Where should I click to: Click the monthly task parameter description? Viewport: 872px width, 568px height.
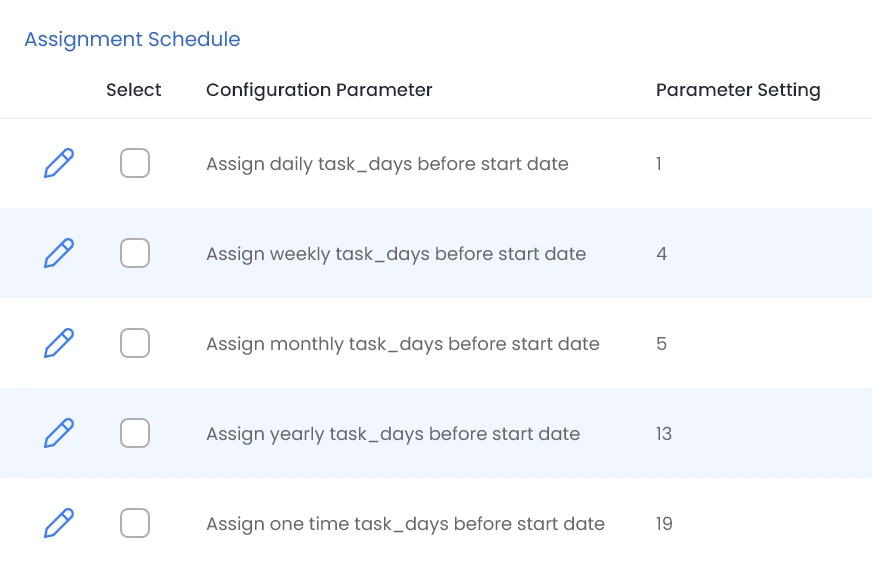[x=402, y=344]
